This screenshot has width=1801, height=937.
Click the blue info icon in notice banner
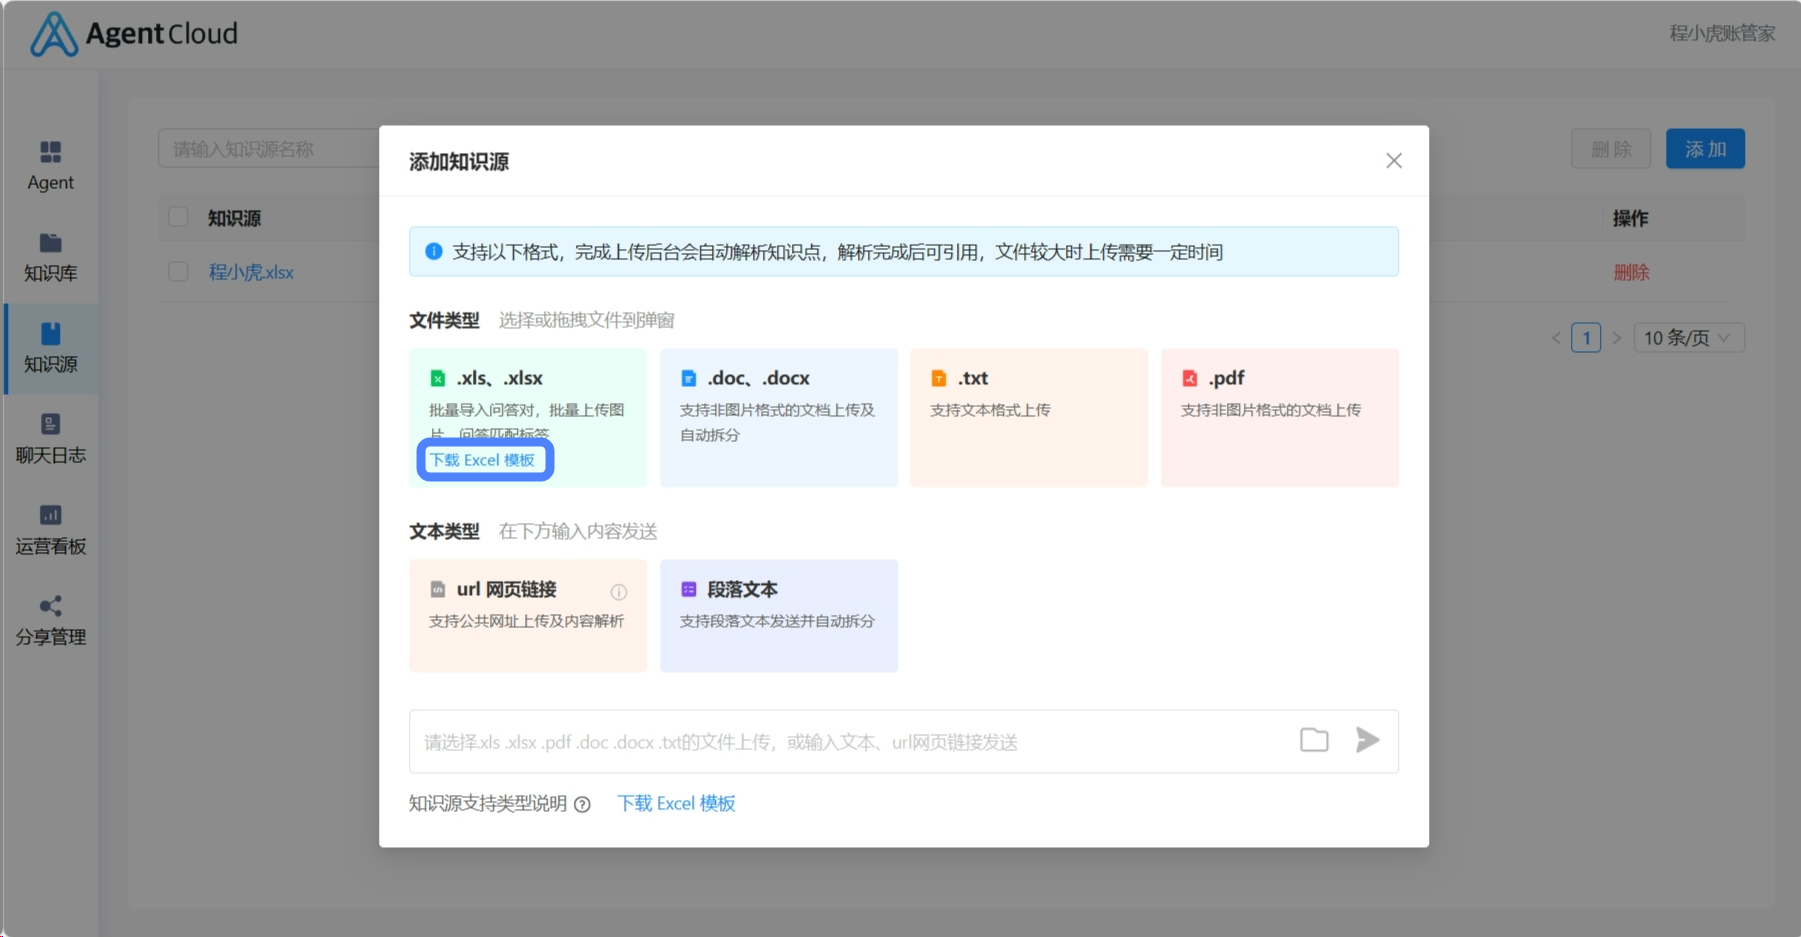(434, 251)
